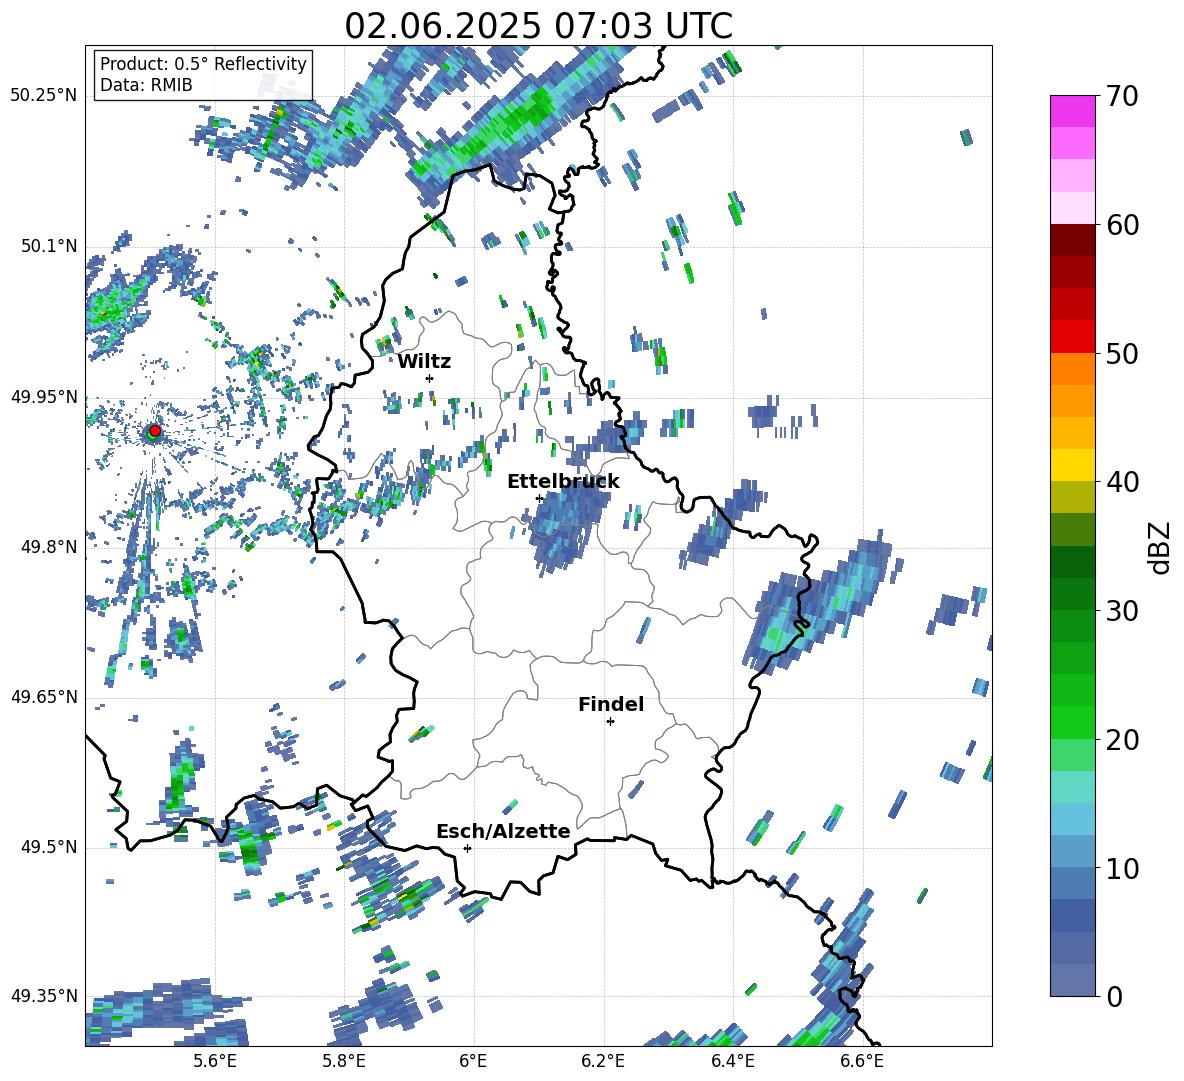Click the 49.8°N latitude label

pos(50,546)
